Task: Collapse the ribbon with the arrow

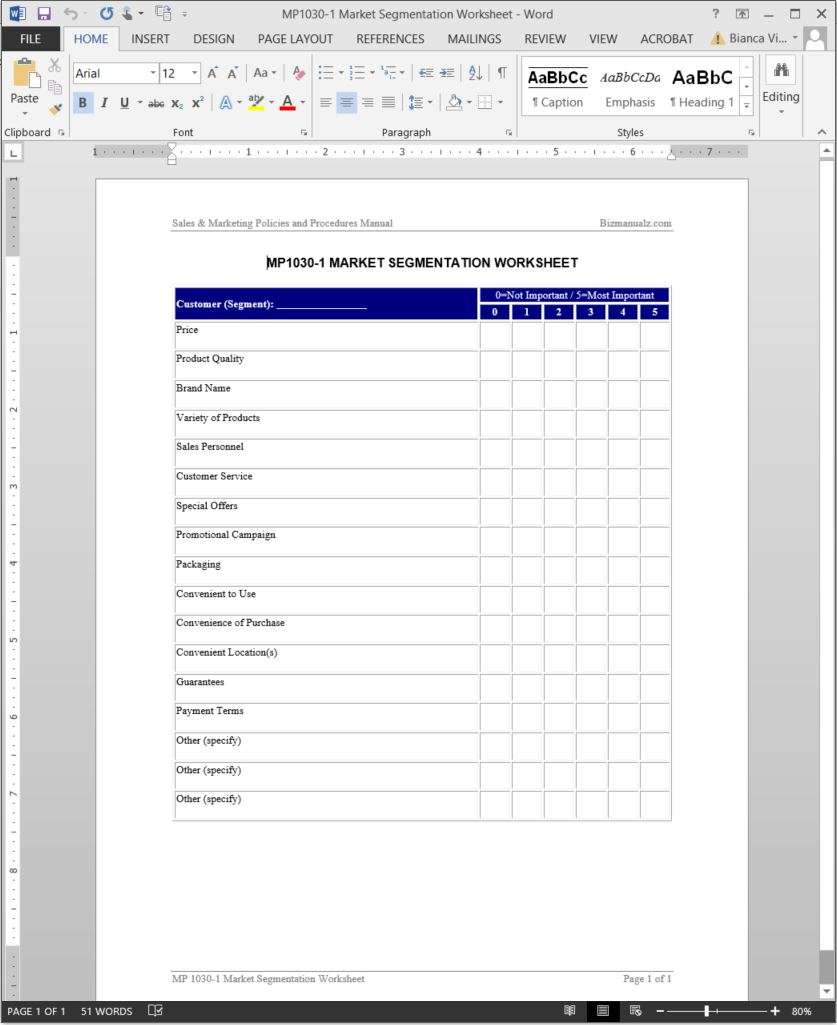Action: click(x=822, y=133)
